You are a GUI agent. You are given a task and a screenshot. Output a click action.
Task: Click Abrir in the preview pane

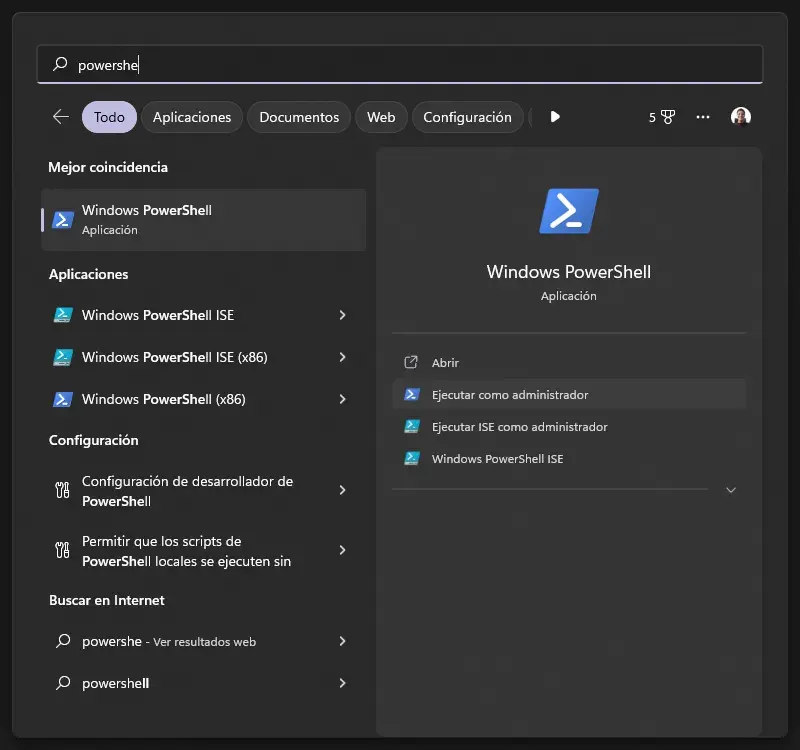[x=569, y=362]
